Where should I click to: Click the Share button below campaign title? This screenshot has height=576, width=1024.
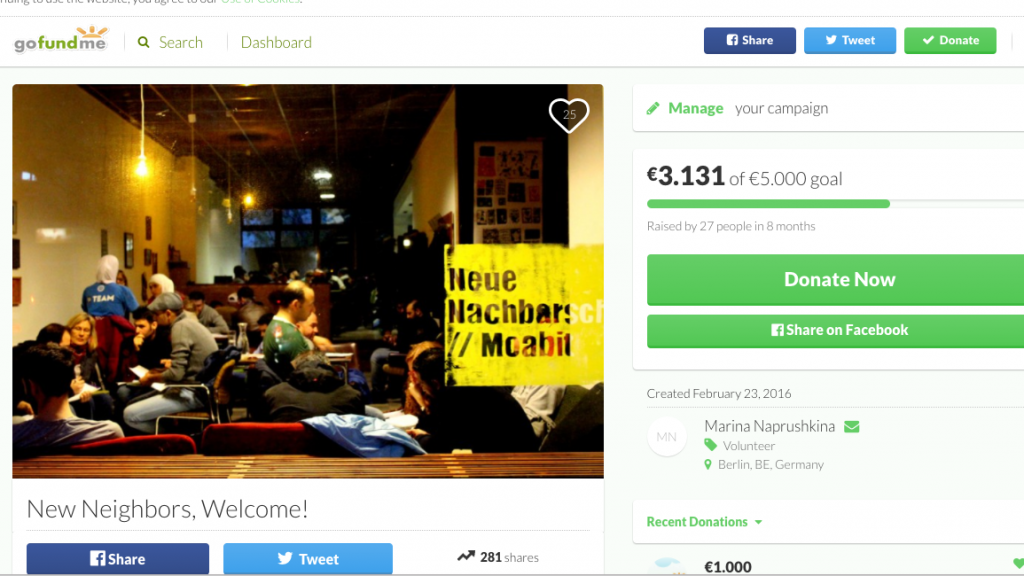tap(118, 559)
